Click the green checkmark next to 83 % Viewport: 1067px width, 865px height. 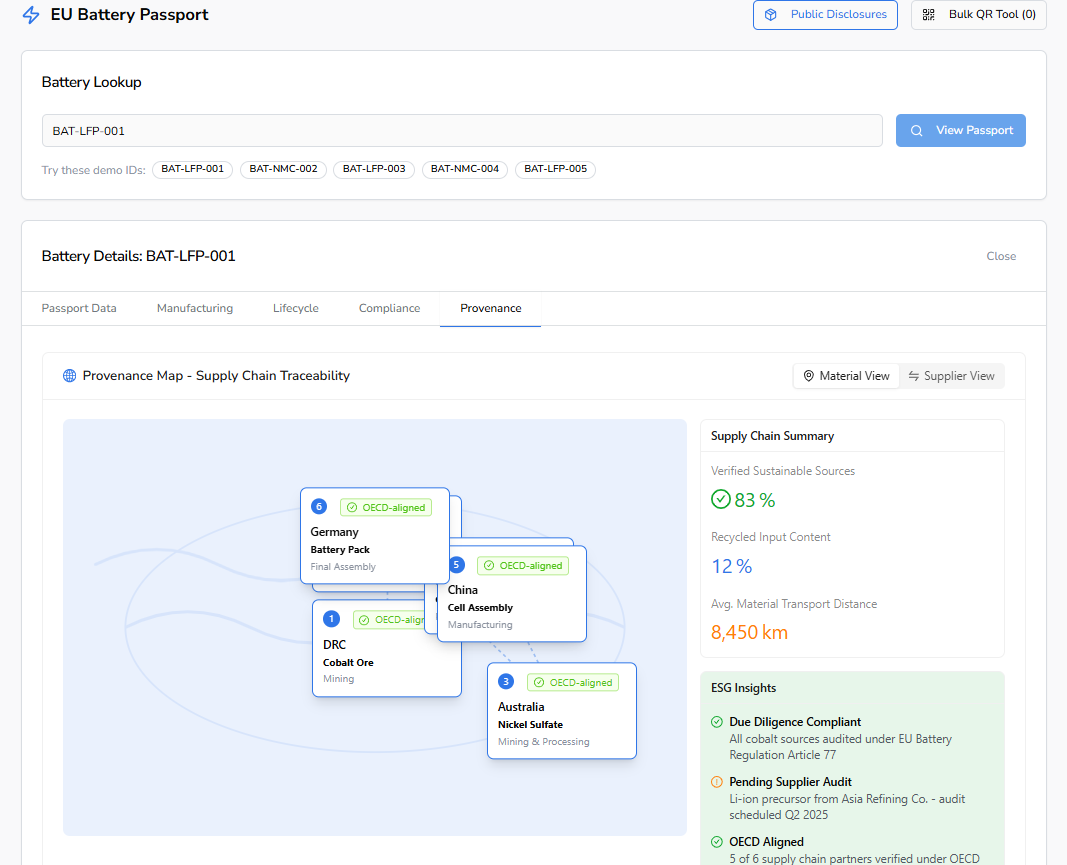pyautogui.click(x=721, y=500)
